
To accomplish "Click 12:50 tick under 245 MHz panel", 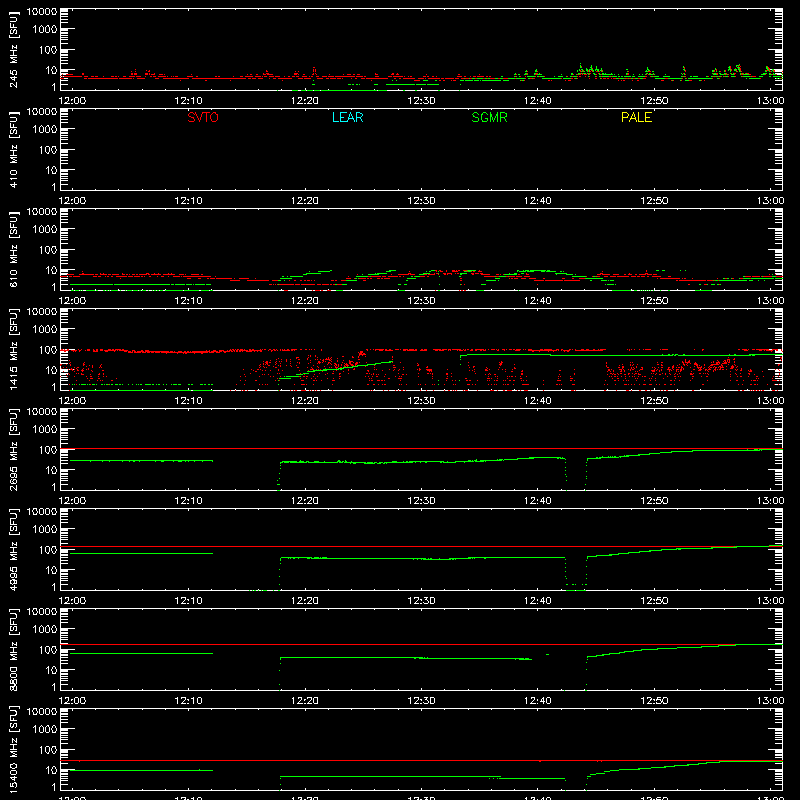I will point(654,101).
